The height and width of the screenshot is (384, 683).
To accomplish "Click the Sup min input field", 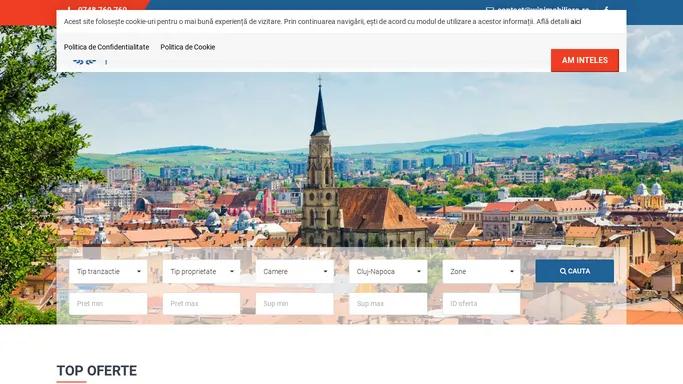I will point(294,303).
